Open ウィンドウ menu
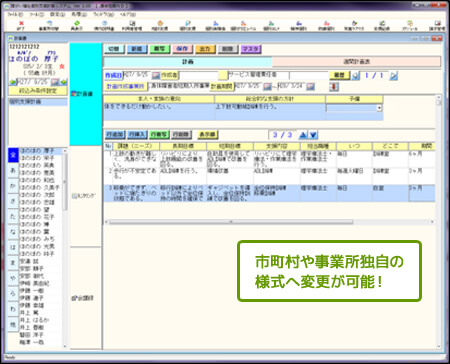Image resolution: width=450 pixels, height=364 pixels. tap(104, 15)
